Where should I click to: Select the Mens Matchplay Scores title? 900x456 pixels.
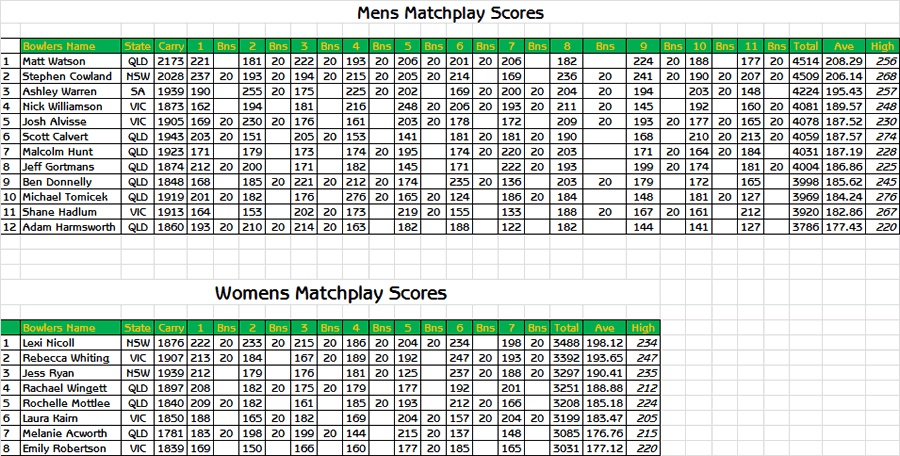coord(450,13)
